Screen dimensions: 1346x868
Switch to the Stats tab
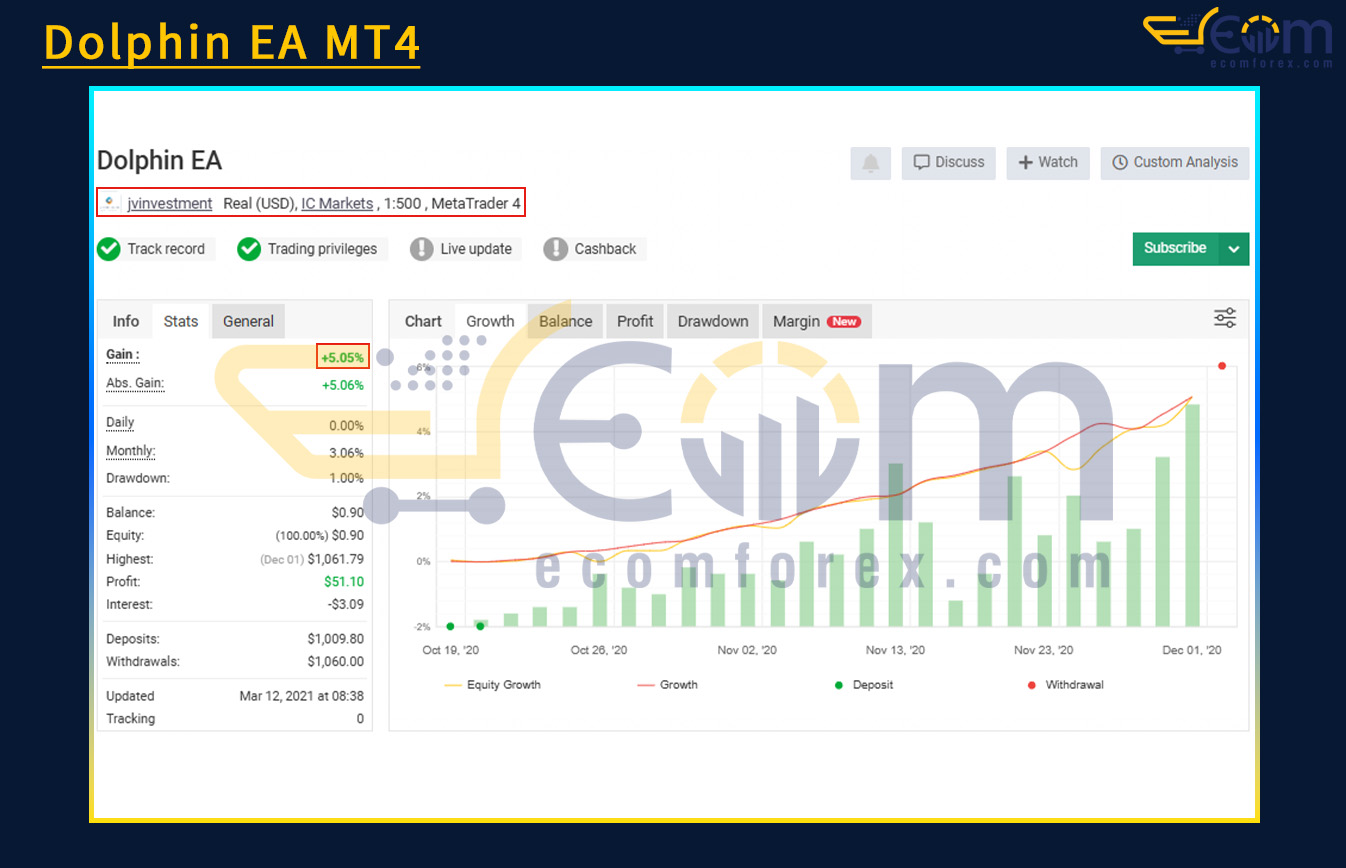[181, 321]
